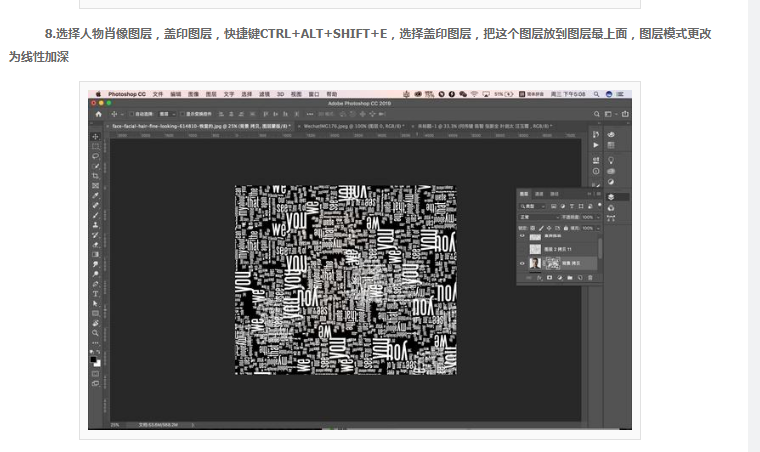Click the delete layer trash icon
The image size is (760, 452).
[590, 278]
